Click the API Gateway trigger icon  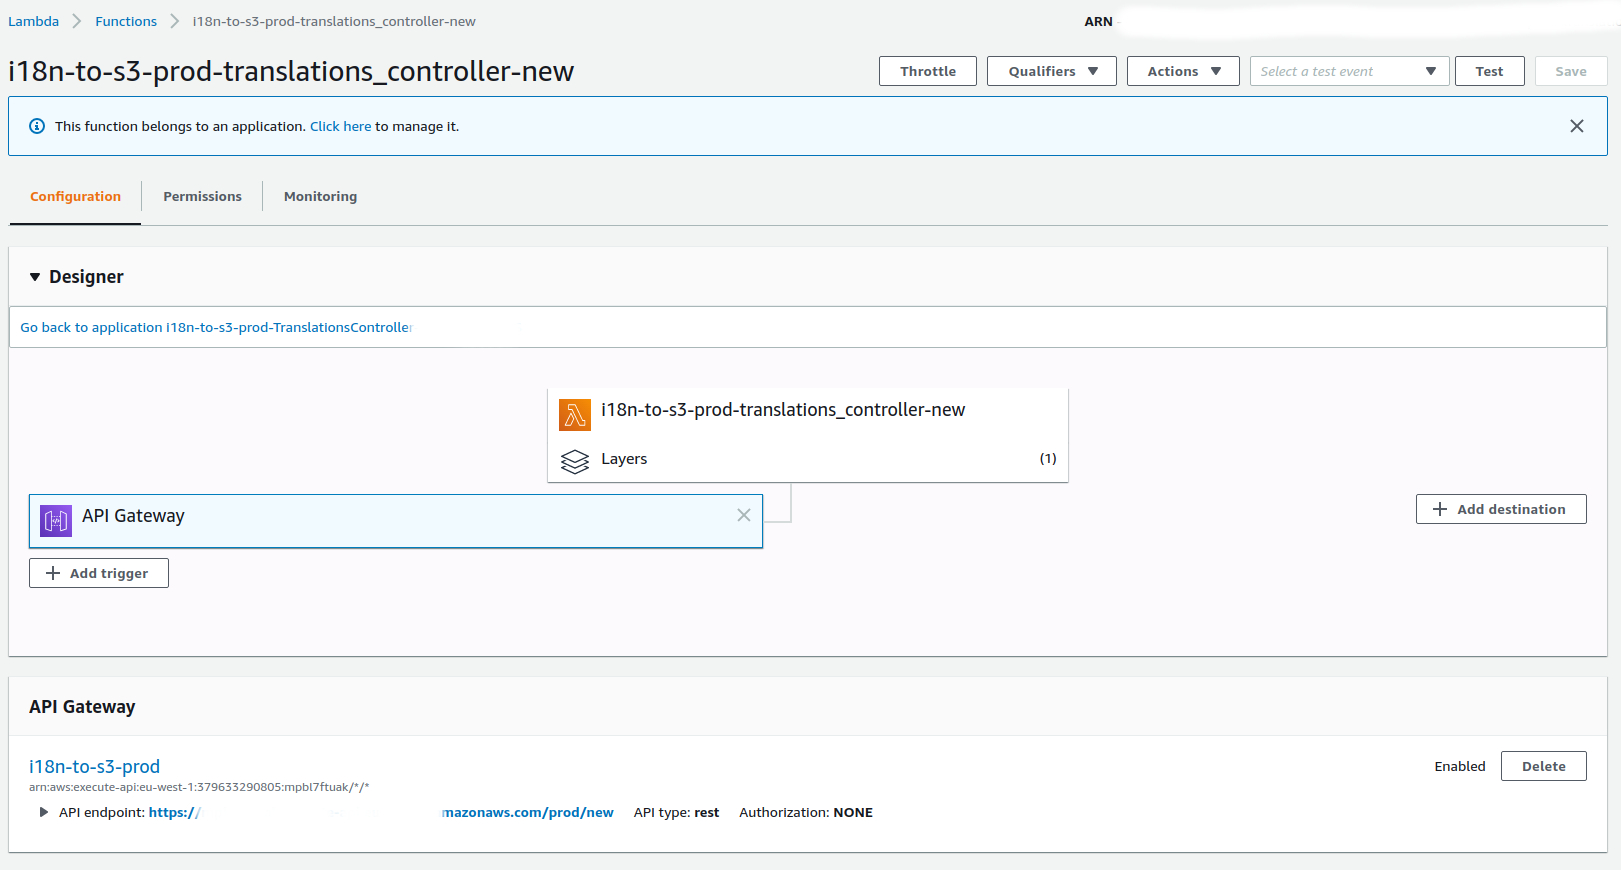[56, 520]
